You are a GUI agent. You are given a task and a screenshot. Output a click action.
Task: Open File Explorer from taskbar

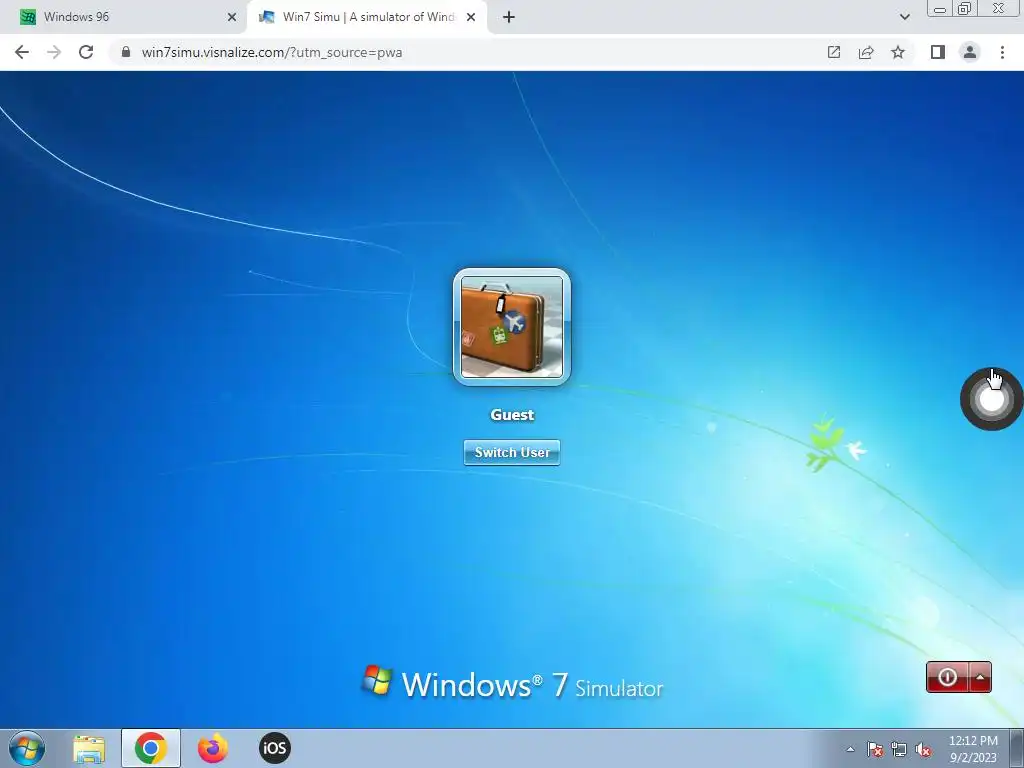coord(89,748)
